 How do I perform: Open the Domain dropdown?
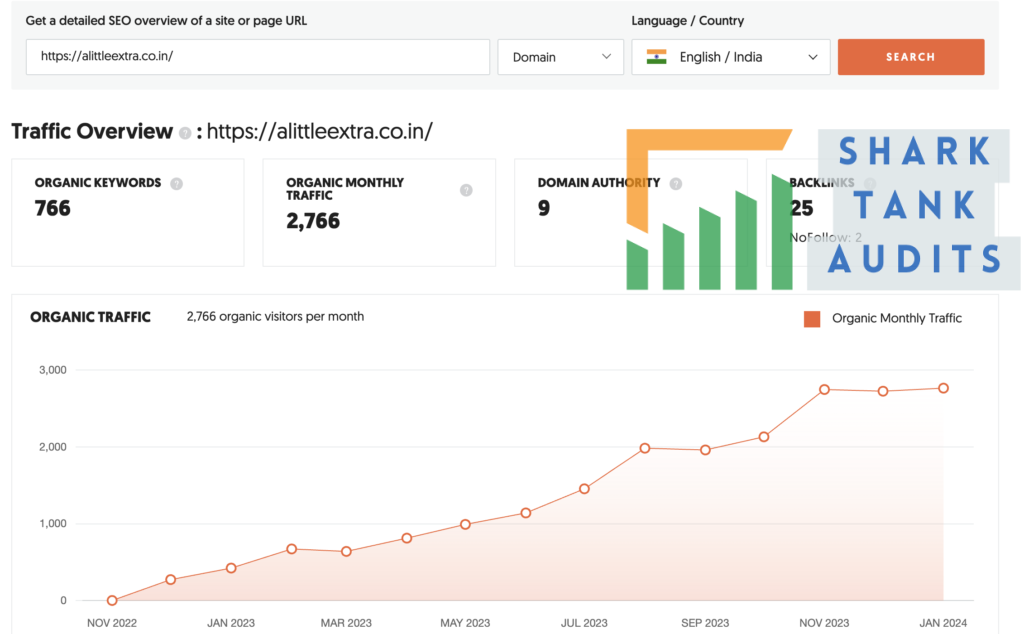click(x=560, y=57)
